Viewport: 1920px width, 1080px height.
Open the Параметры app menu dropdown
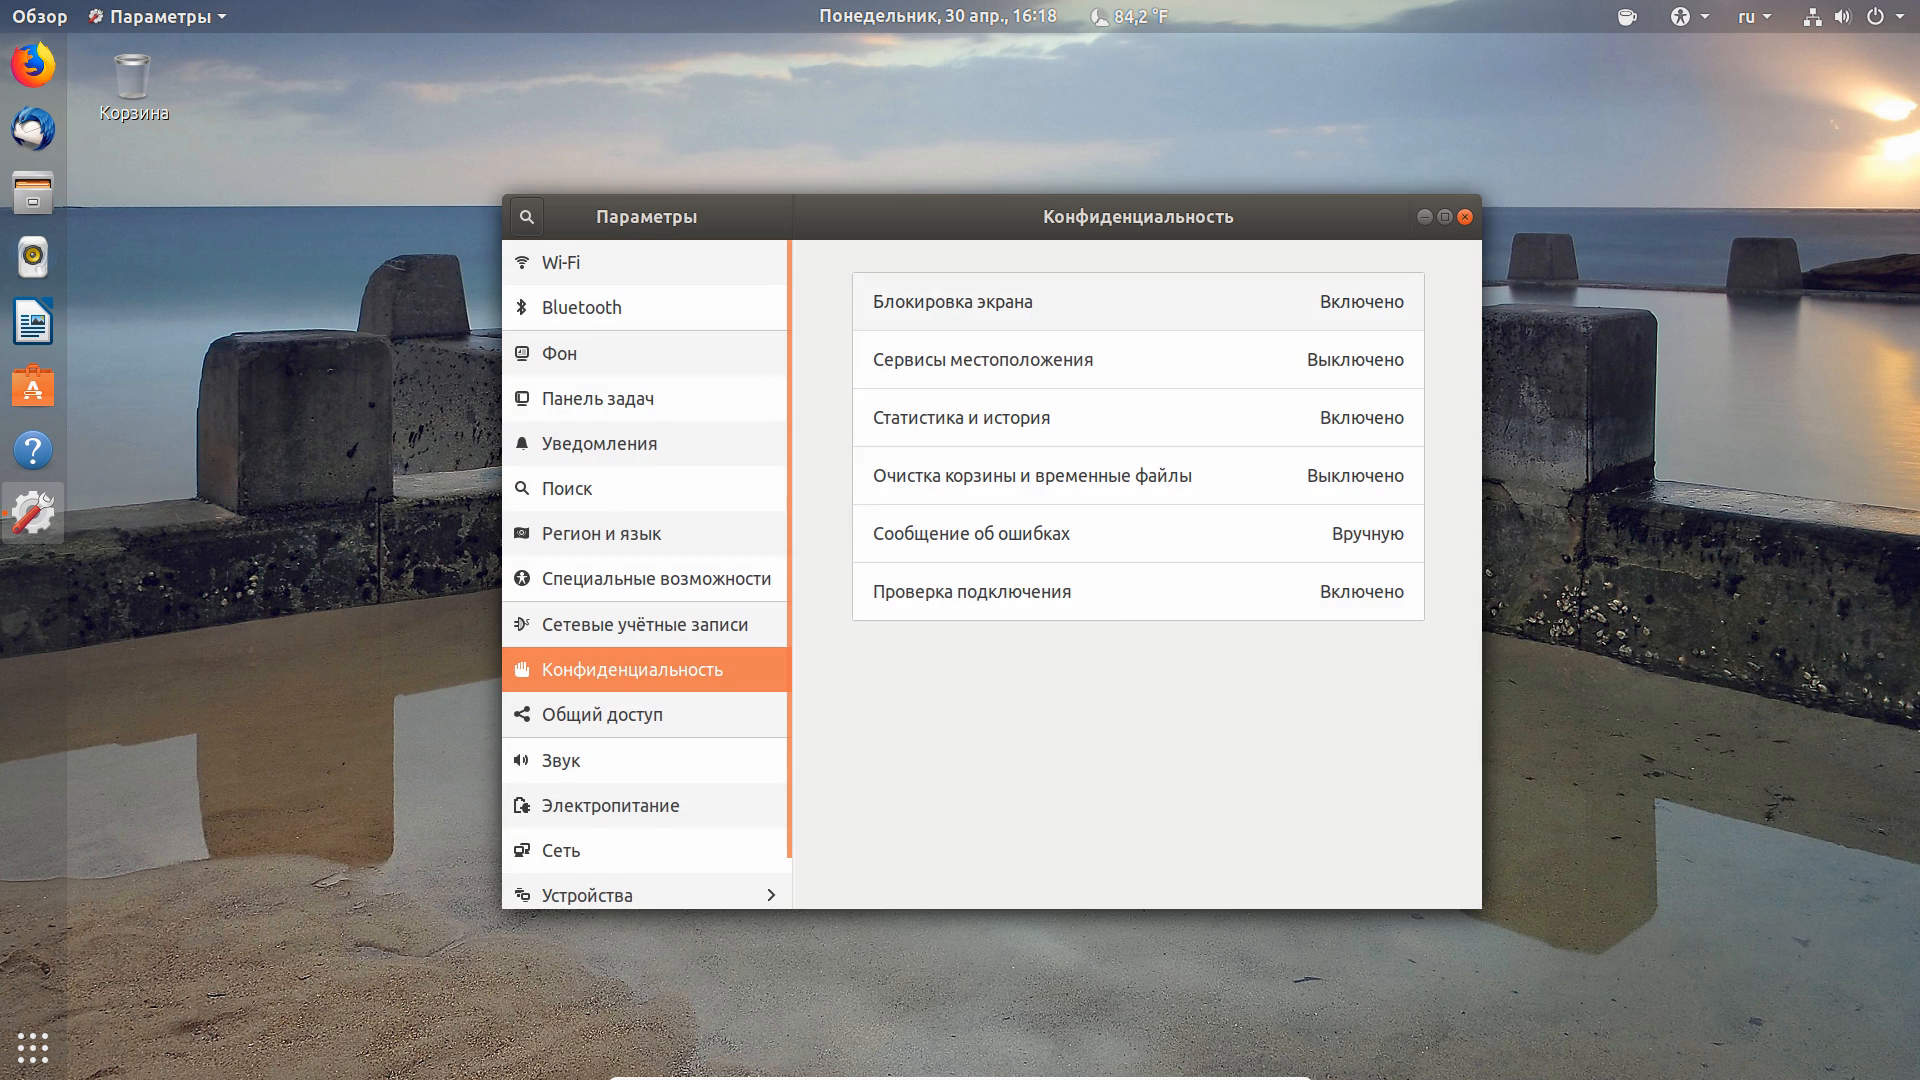tap(158, 17)
